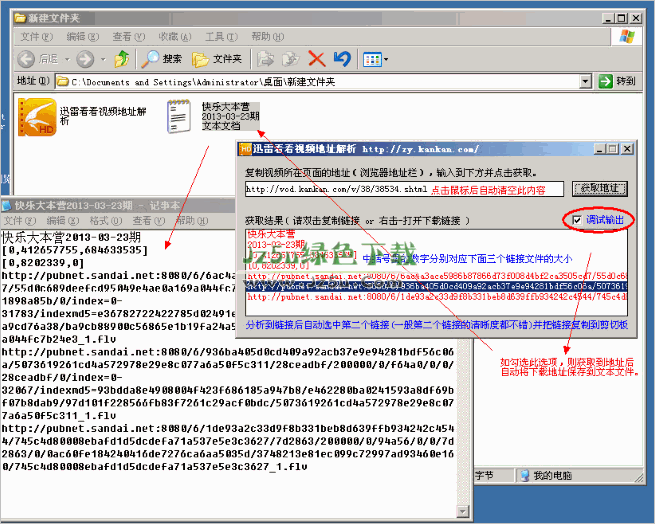Open Notepad View menu (查看)
The image size is (655, 524).
point(149,220)
